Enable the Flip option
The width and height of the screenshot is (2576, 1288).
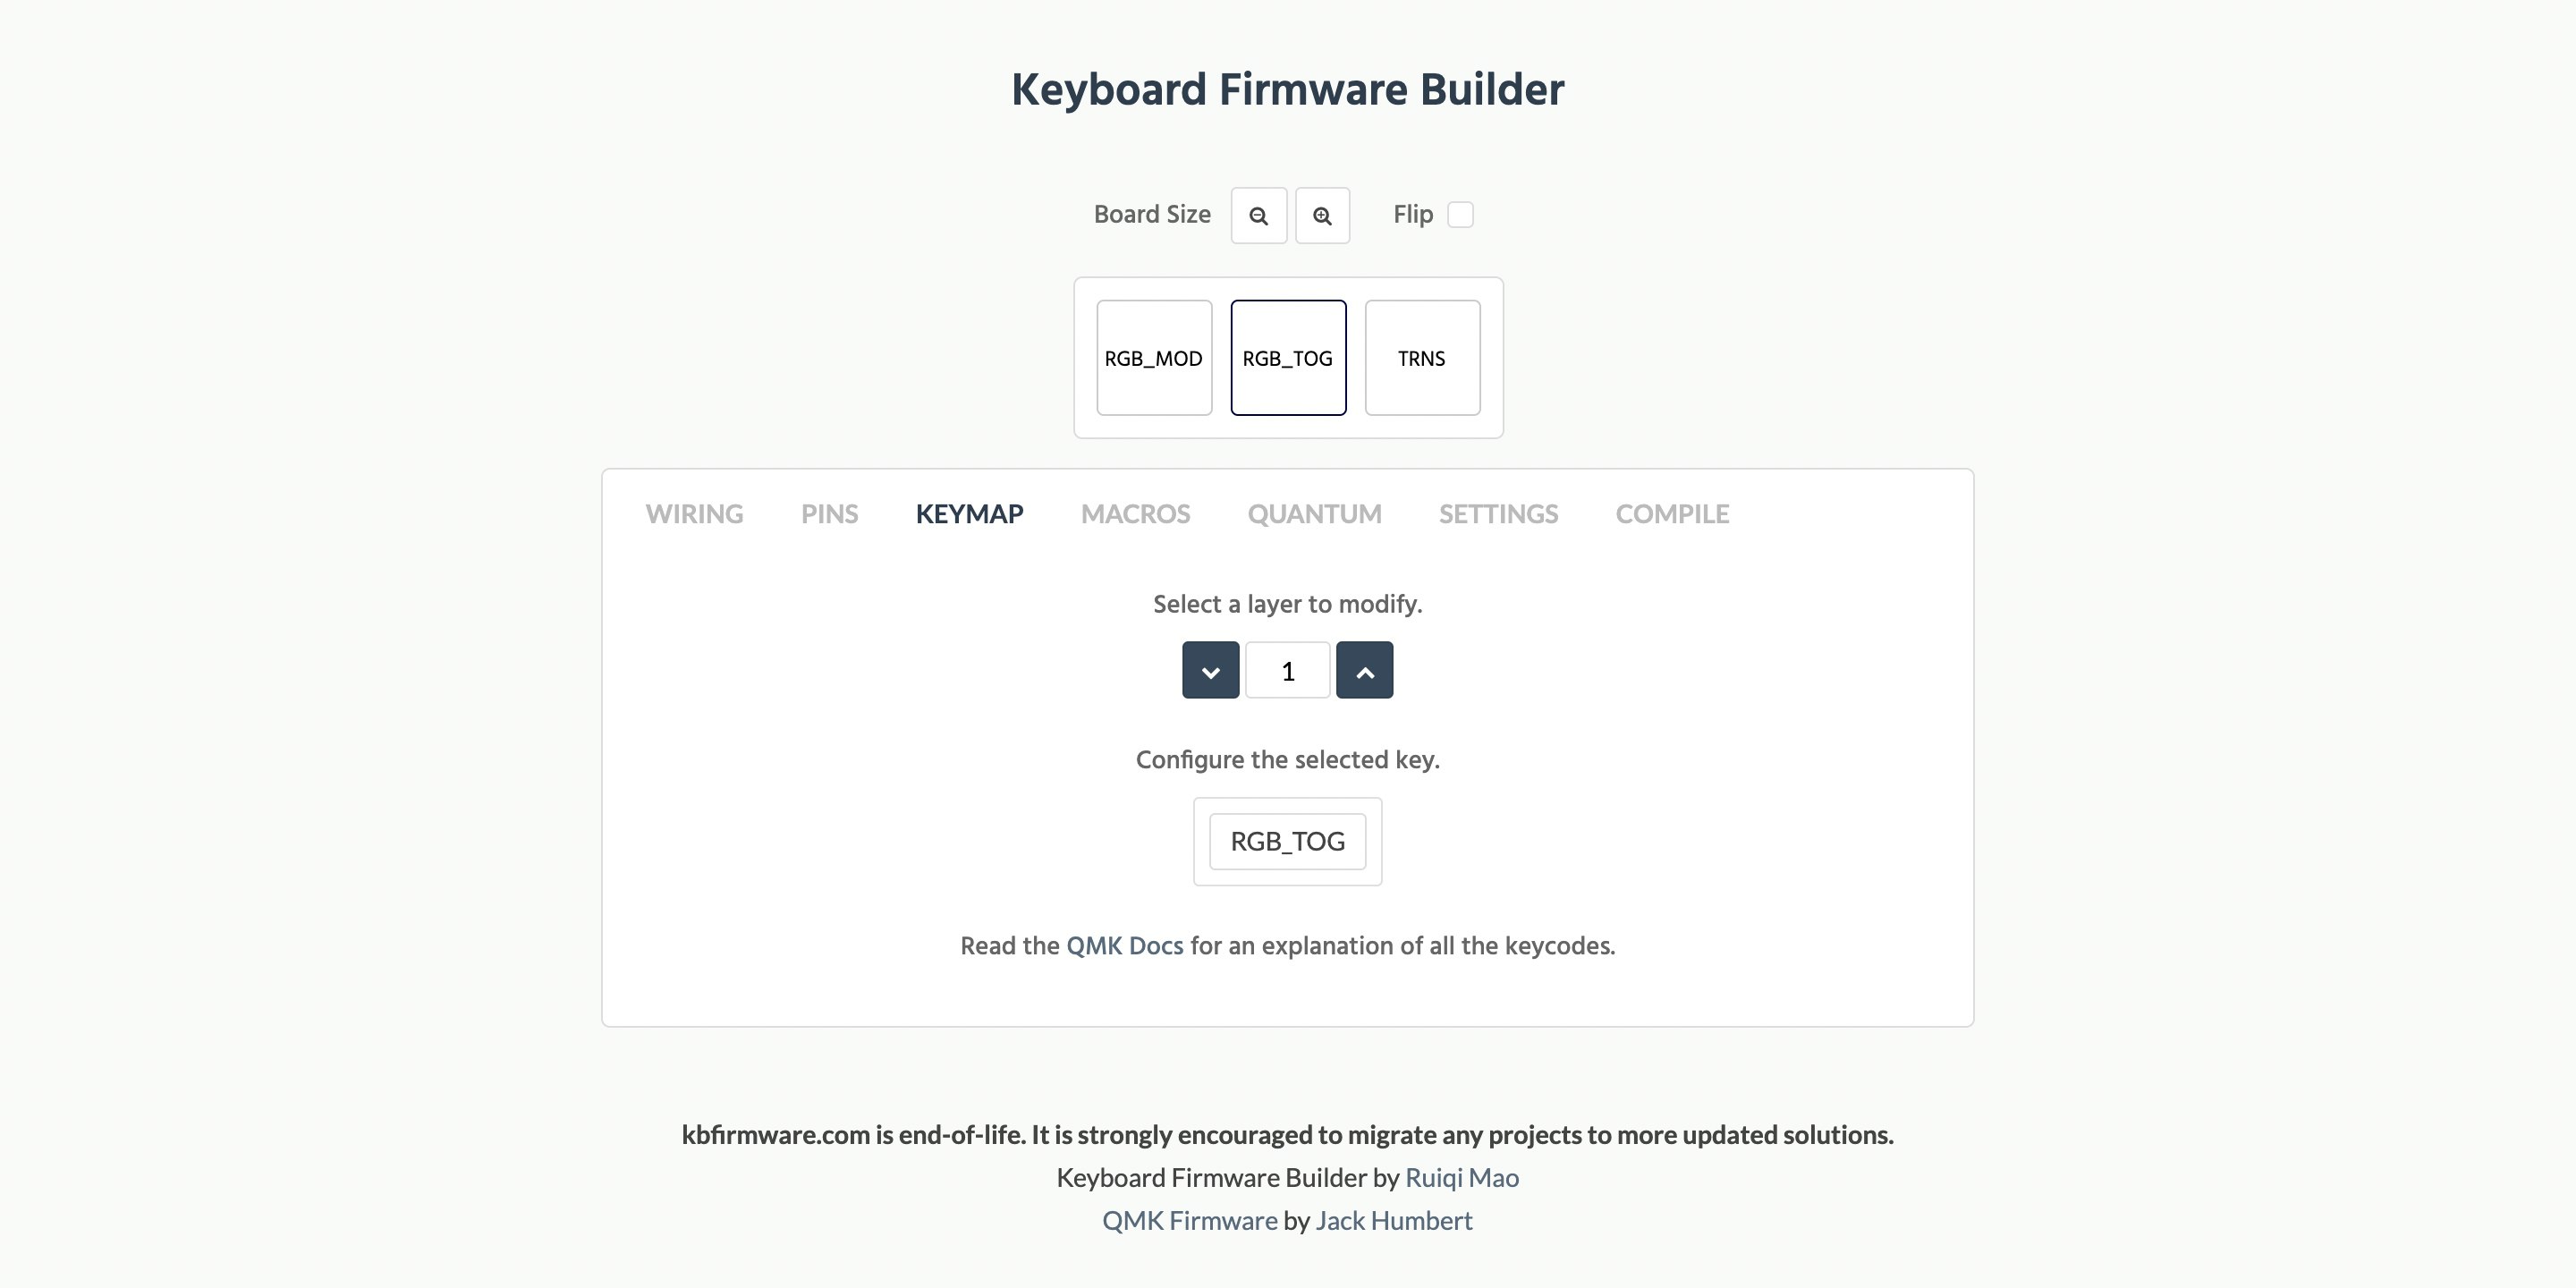pos(1460,214)
